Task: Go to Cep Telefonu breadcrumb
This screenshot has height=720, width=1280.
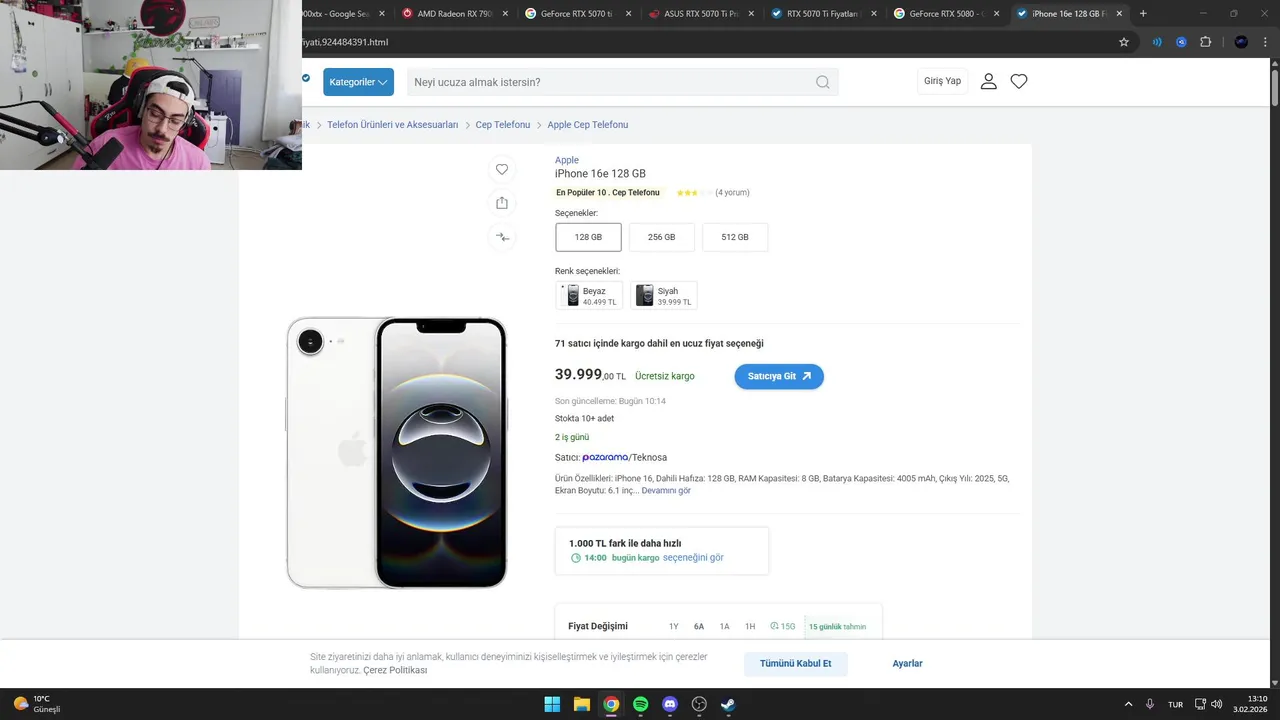Action: tap(503, 125)
